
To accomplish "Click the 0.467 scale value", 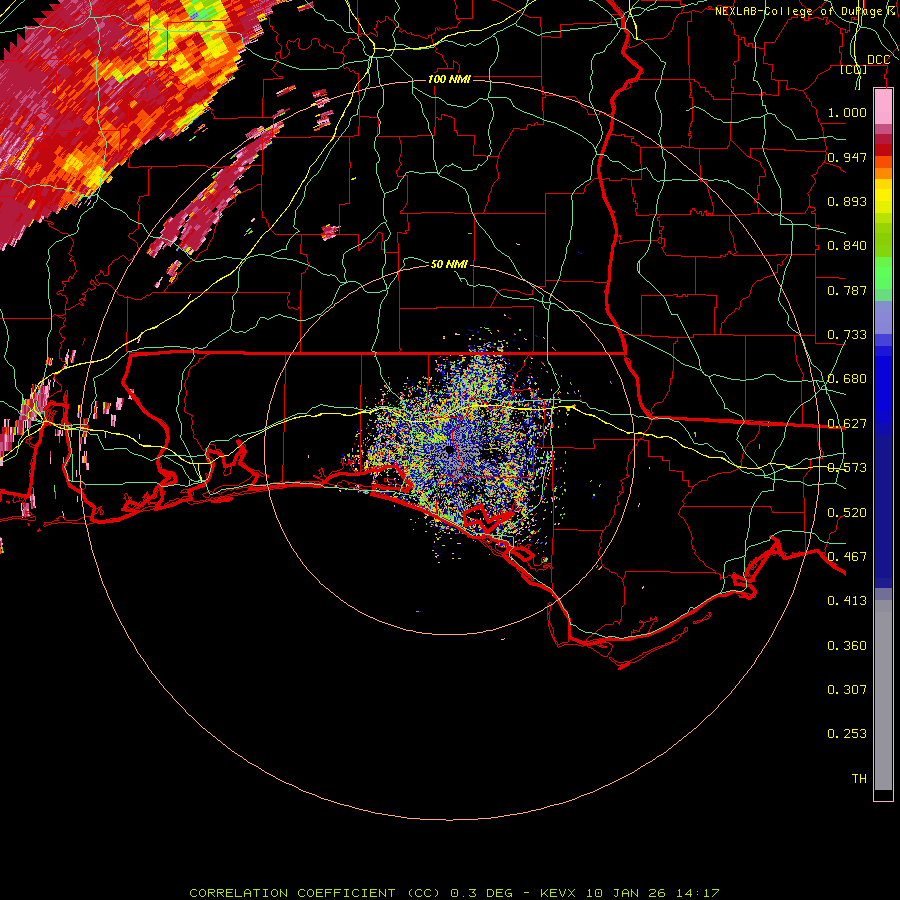I will pyautogui.click(x=847, y=556).
